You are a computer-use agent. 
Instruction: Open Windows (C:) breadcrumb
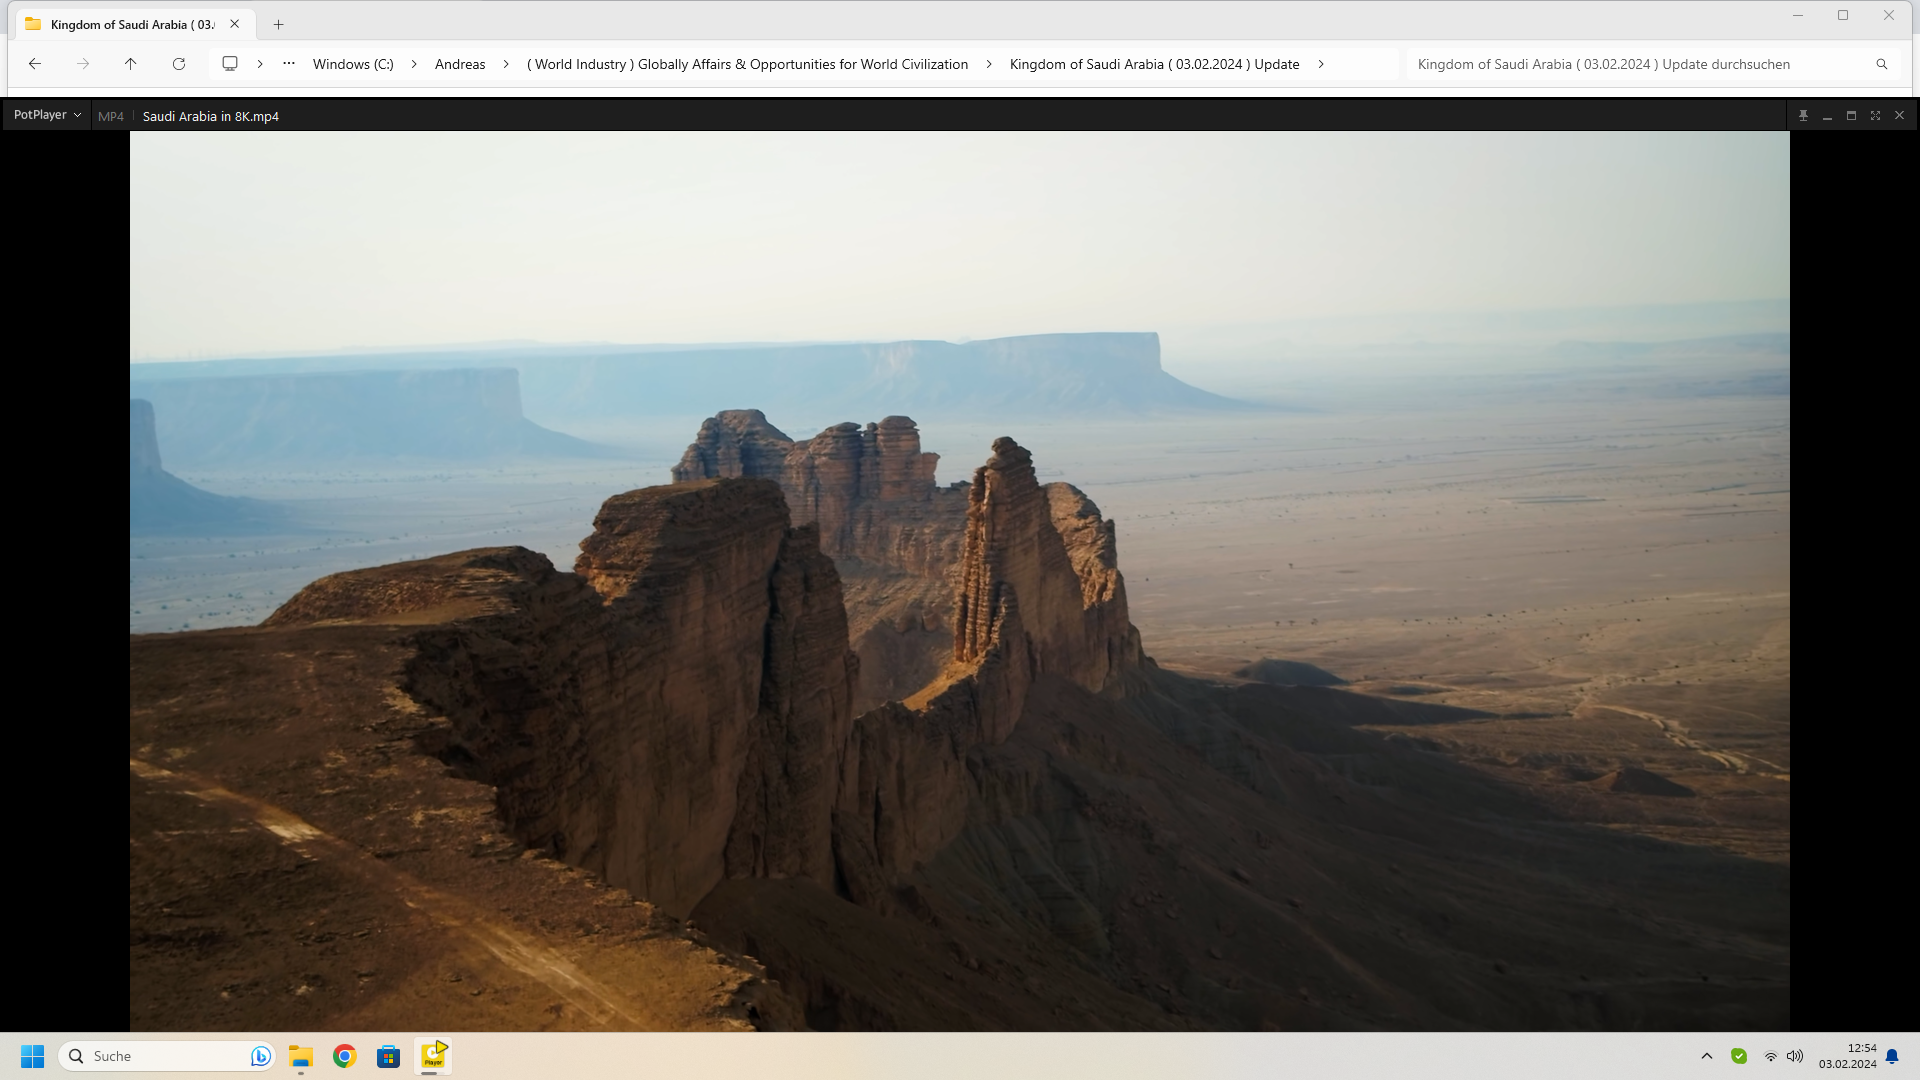point(353,64)
